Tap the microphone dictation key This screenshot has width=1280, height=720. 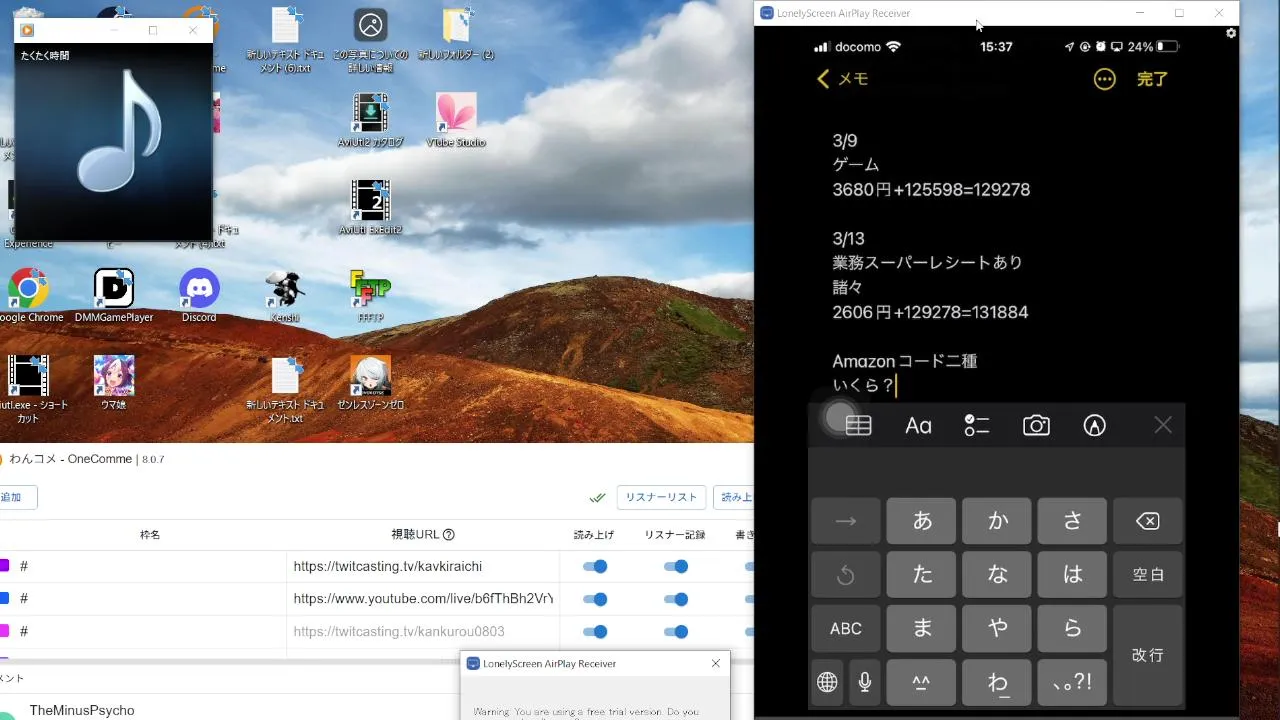(x=865, y=682)
